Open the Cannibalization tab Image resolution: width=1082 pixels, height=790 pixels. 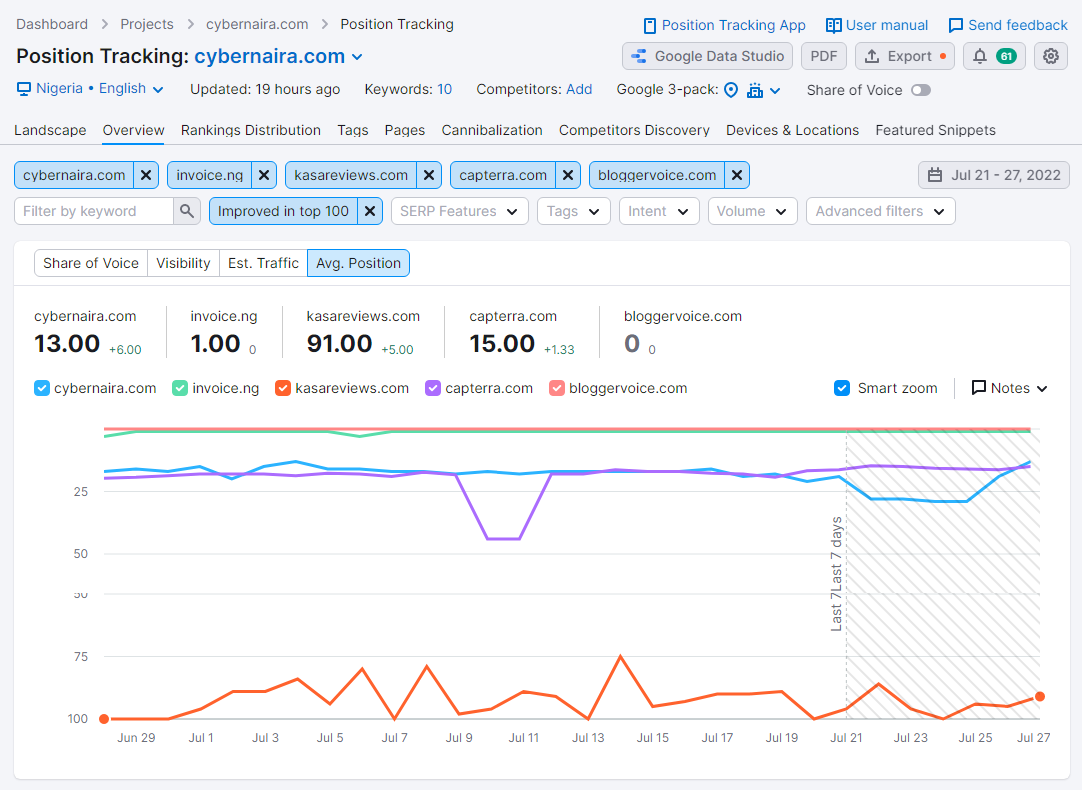pyautogui.click(x=492, y=130)
